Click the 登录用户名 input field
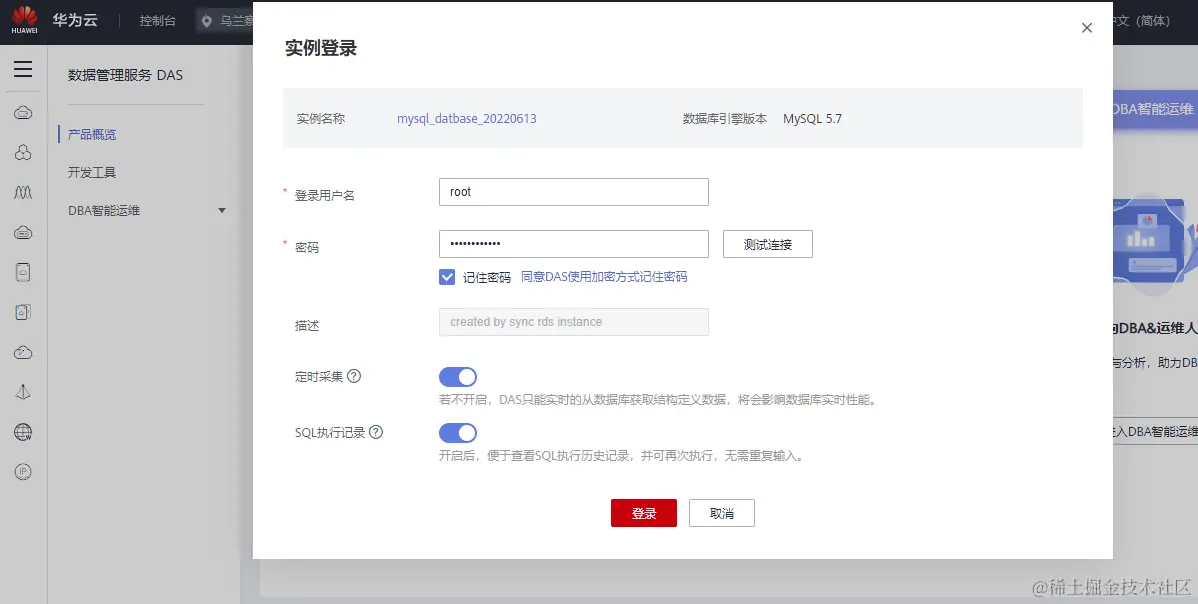The width and height of the screenshot is (1198, 604). [574, 192]
